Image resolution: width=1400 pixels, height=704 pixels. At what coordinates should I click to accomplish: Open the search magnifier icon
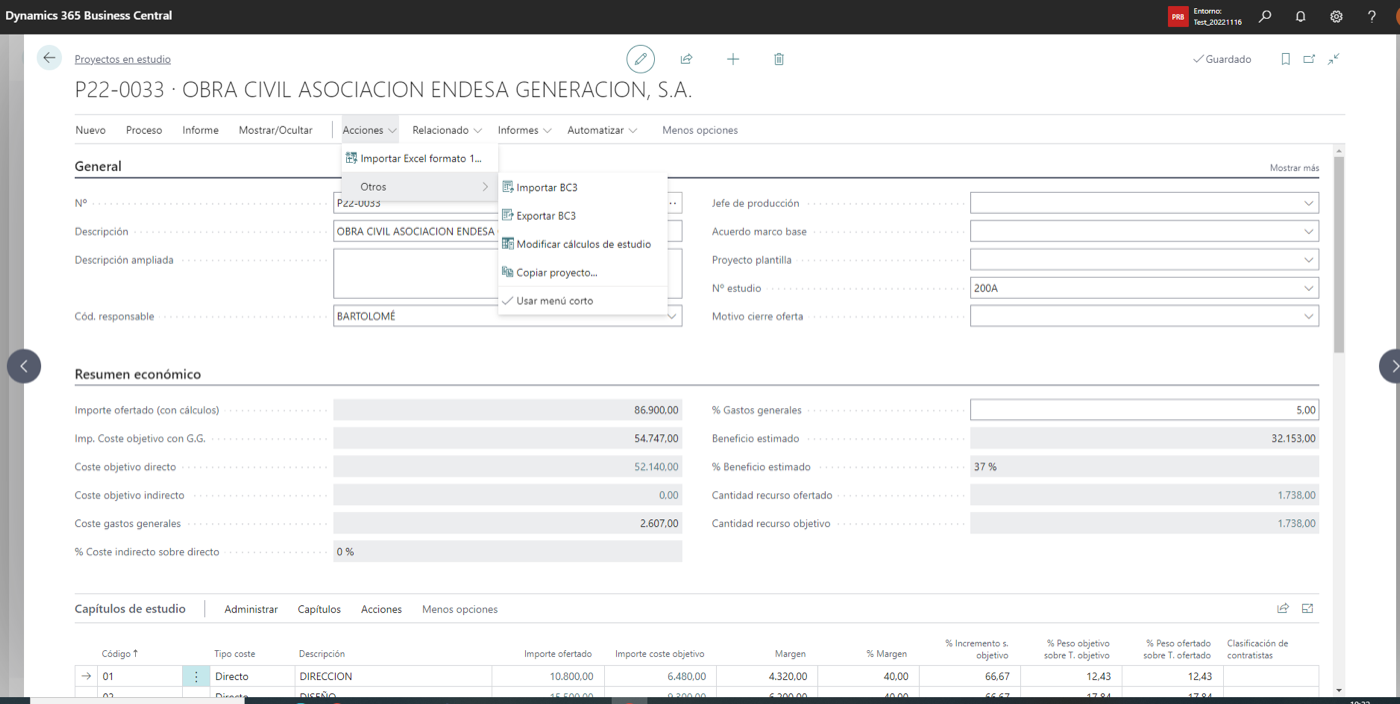click(x=1265, y=16)
